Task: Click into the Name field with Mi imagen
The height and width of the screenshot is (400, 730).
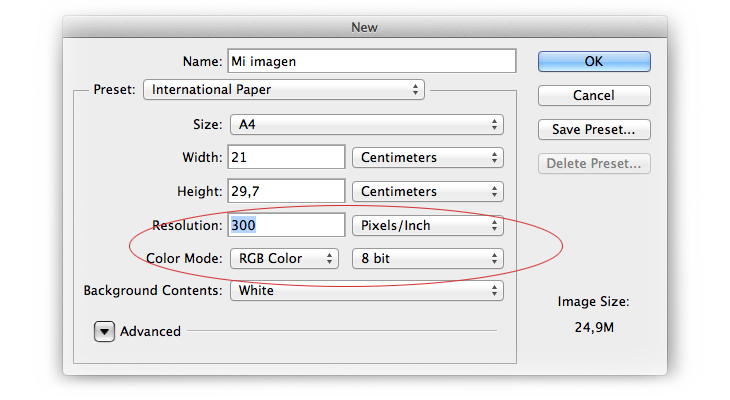Action: [x=372, y=61]
